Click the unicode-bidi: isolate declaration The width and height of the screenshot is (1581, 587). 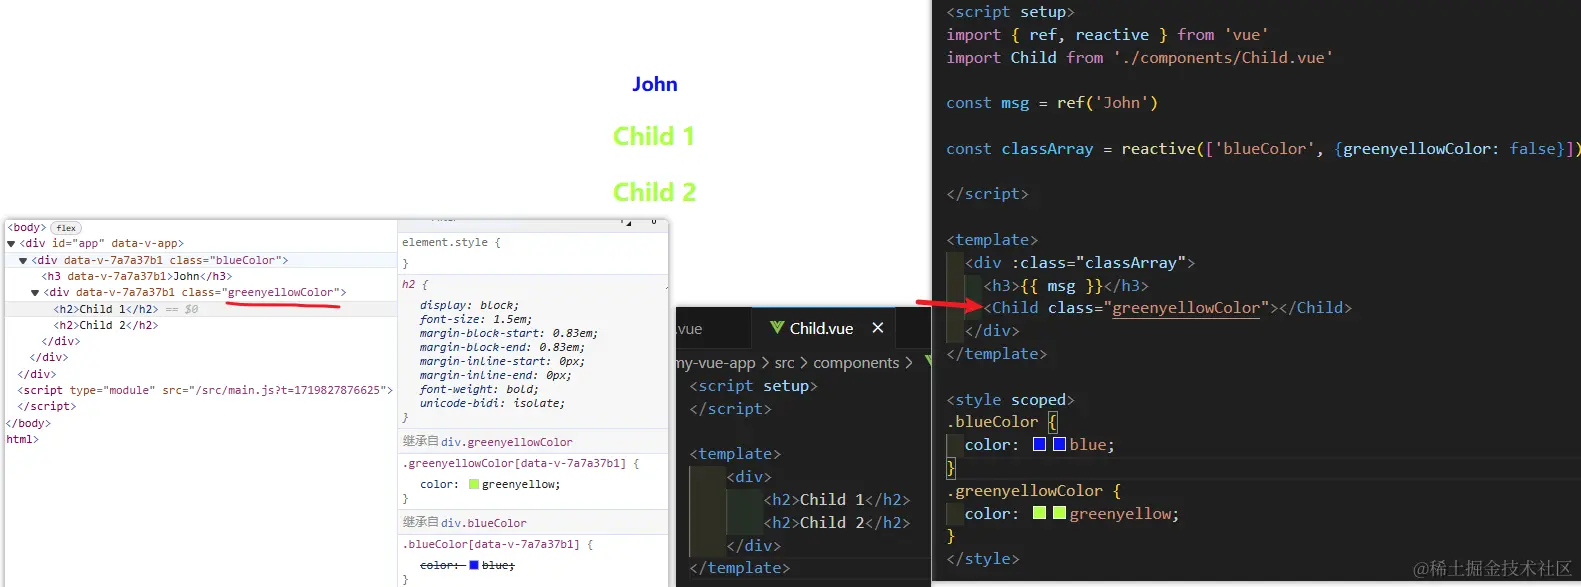(x=493, y=404)
